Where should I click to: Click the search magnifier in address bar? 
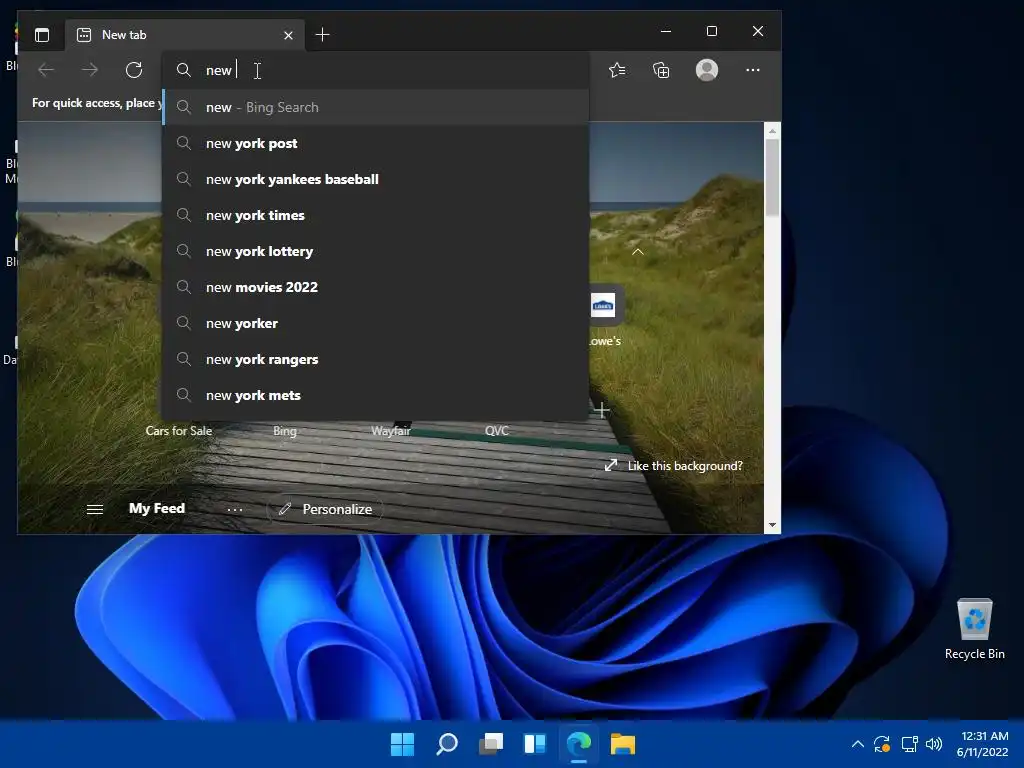184,70
